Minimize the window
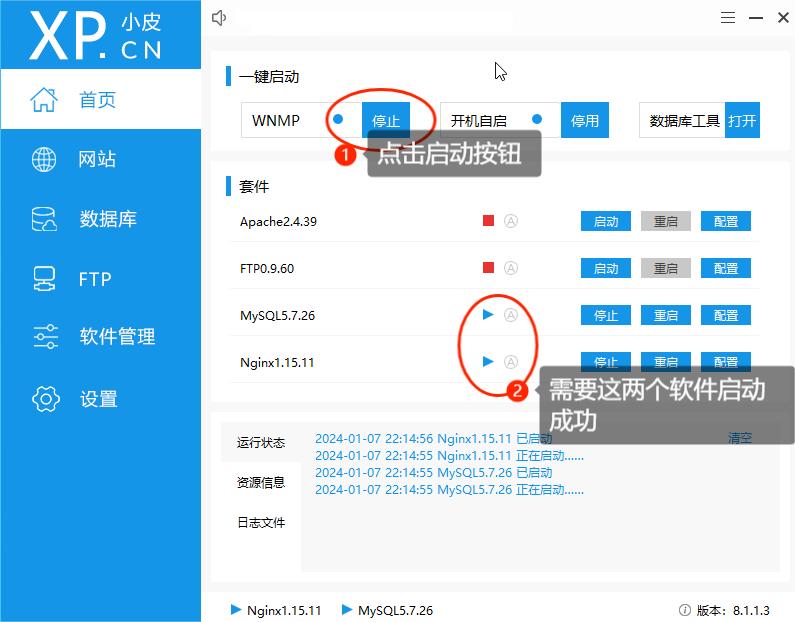The height and width of the screenshot is (622, 795). pos(756,18)
